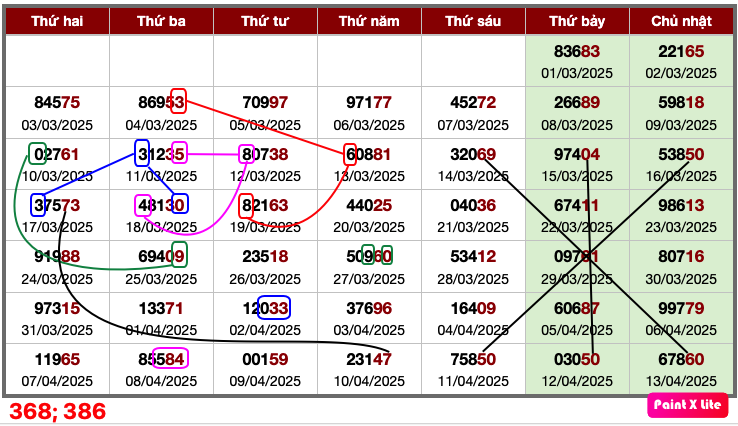Click the green-boxed digit in 02761

pyautogui.click(x=38, y=154)
